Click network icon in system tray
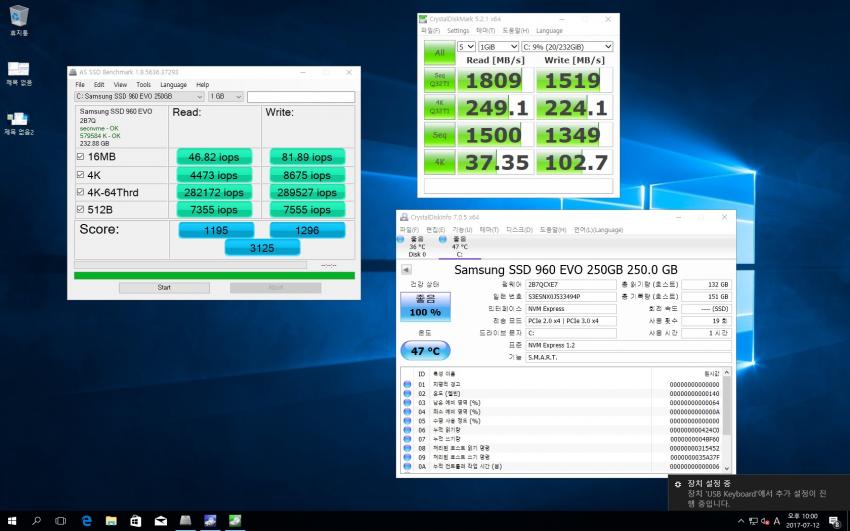Image resolution: width=850 pixels, height=531 pixels. (x=753, y=521)
